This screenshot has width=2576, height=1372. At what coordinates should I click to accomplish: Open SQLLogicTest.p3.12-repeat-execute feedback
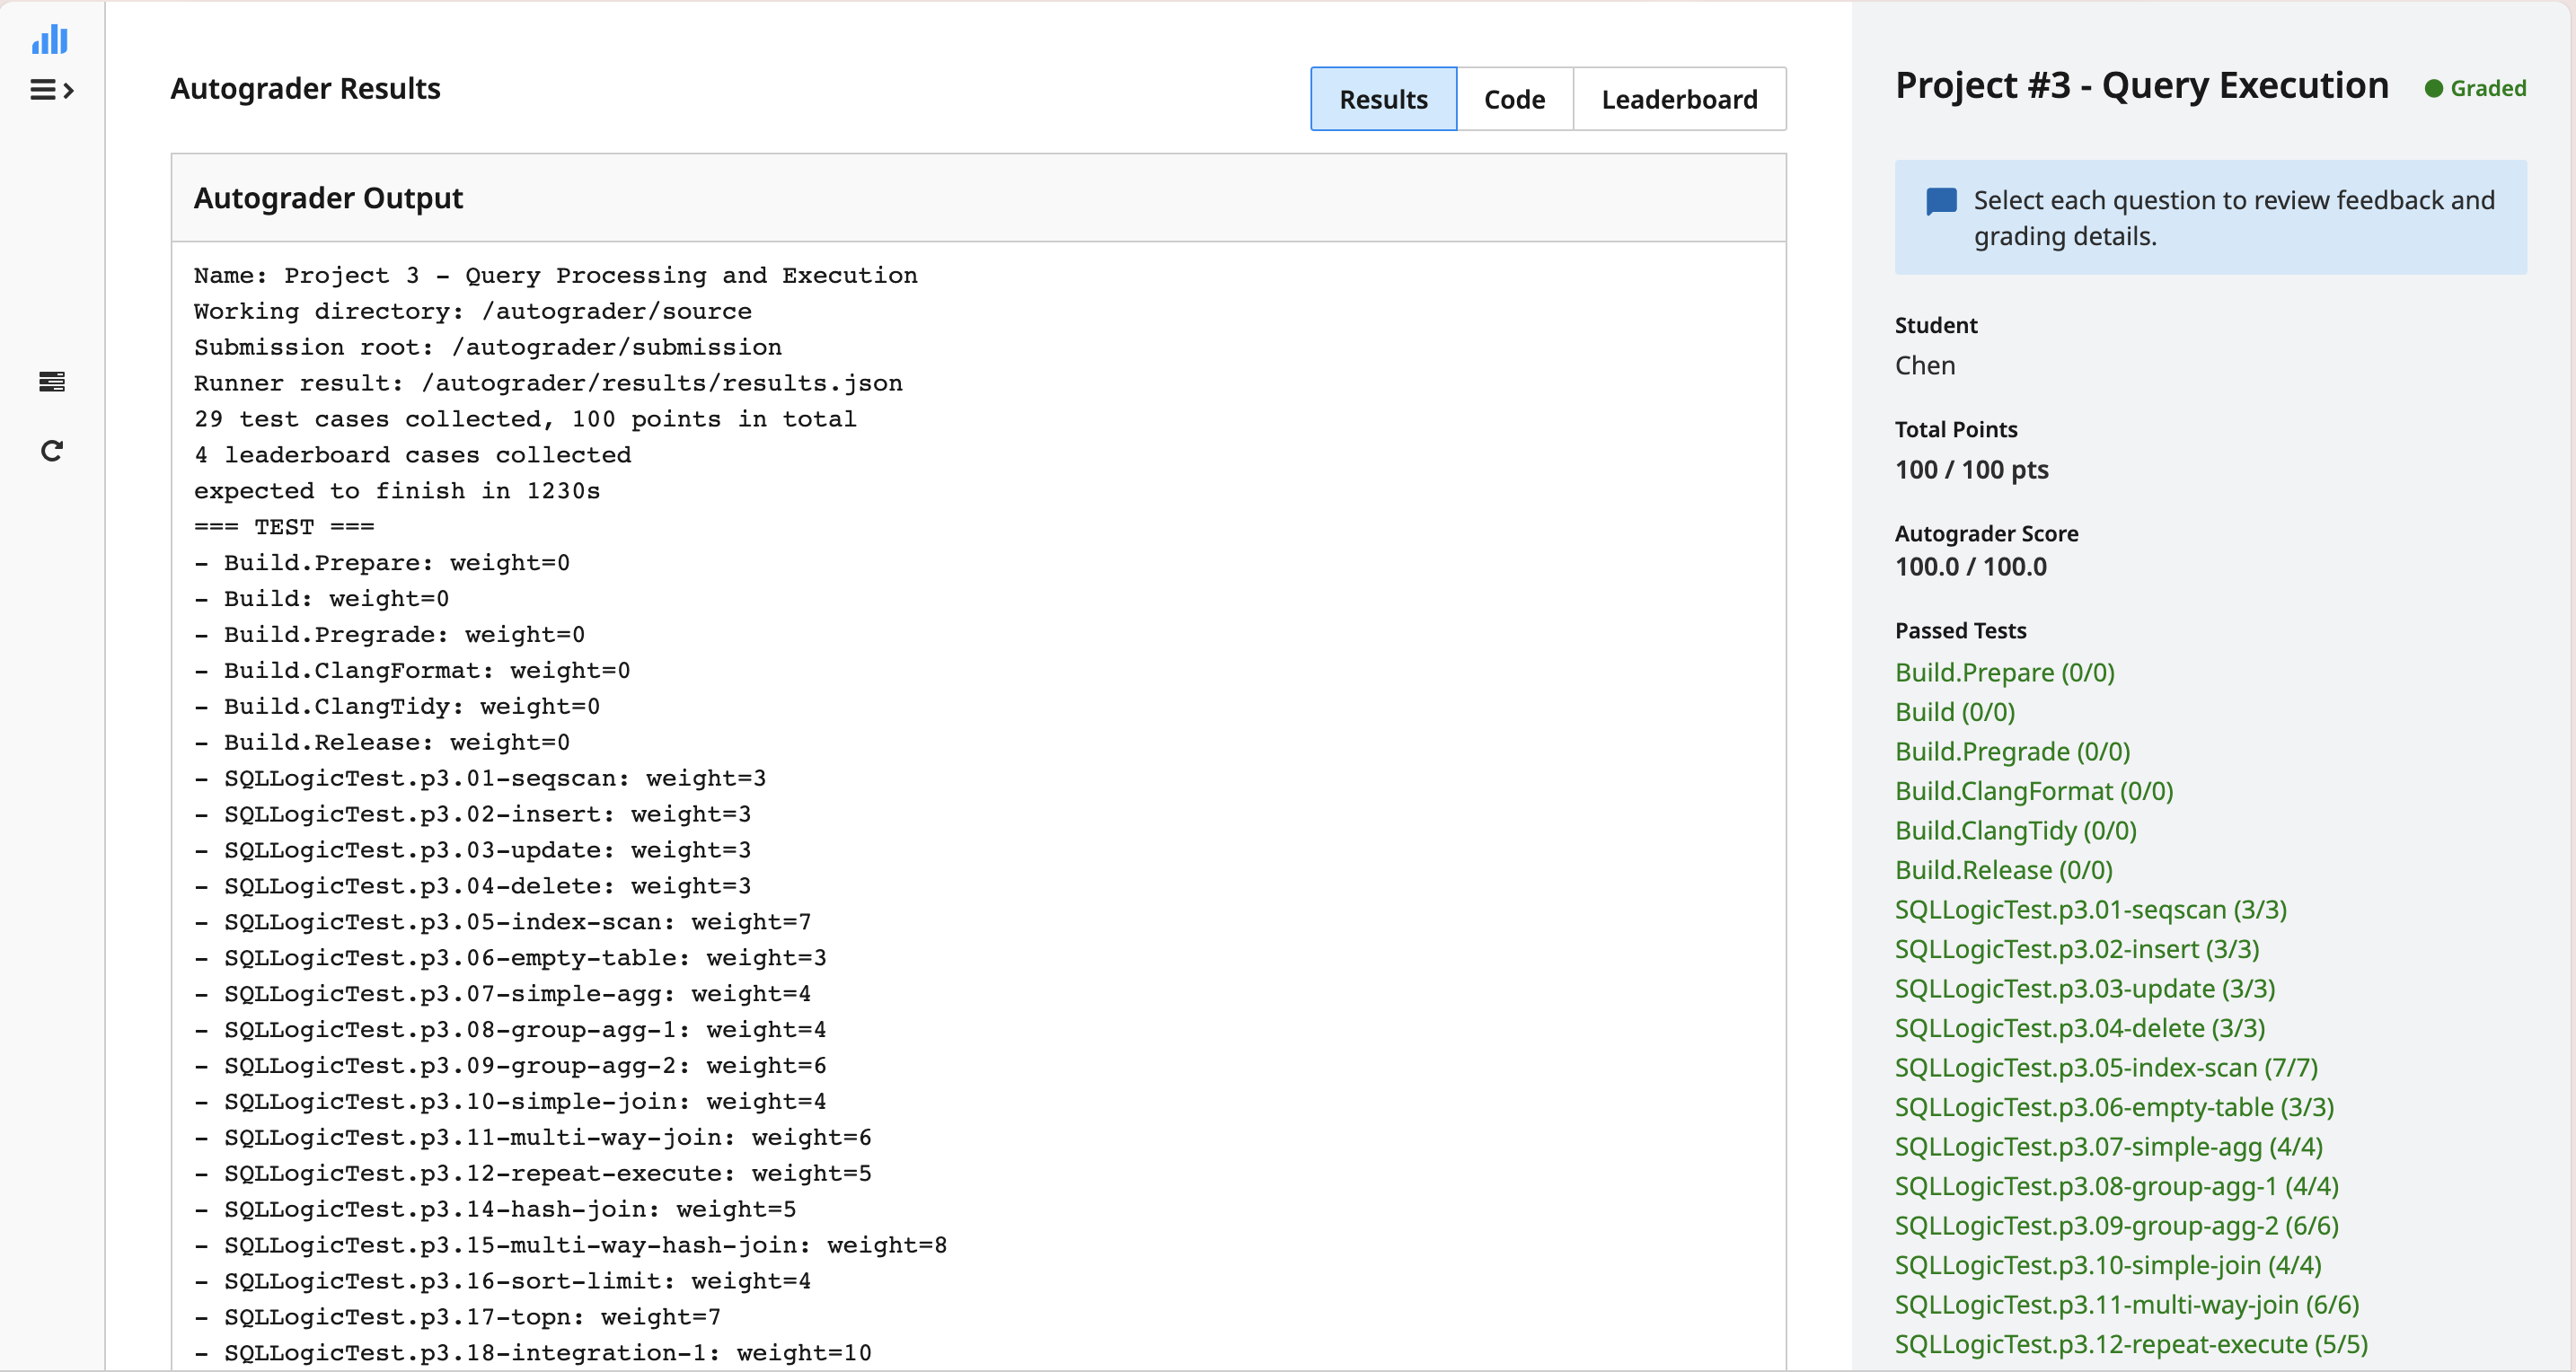(x=2131, y=1343)
